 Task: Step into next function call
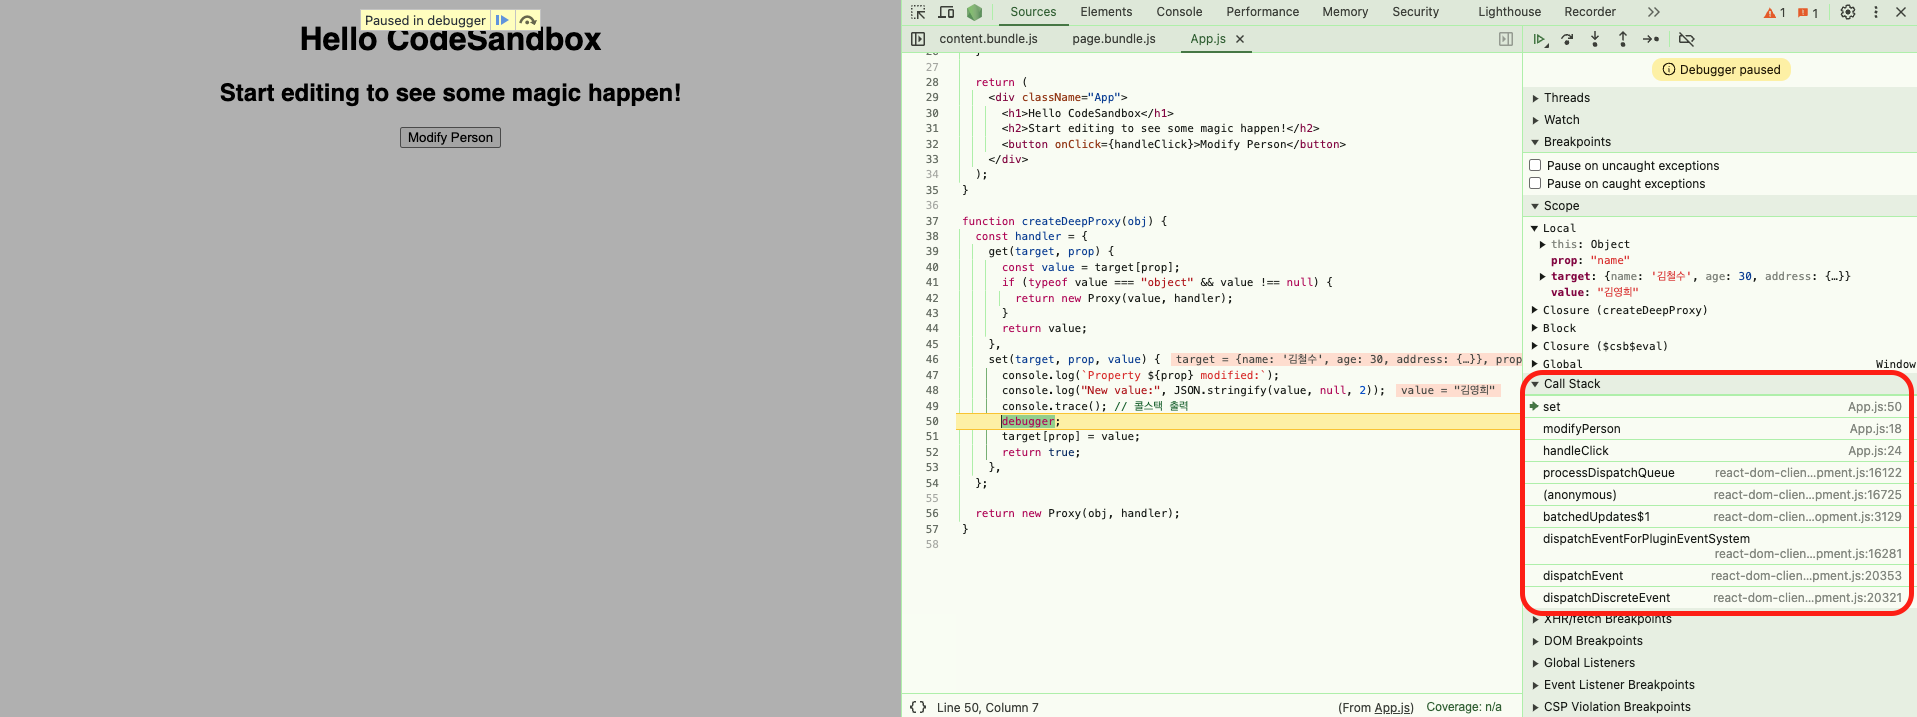pos(1595,39)
